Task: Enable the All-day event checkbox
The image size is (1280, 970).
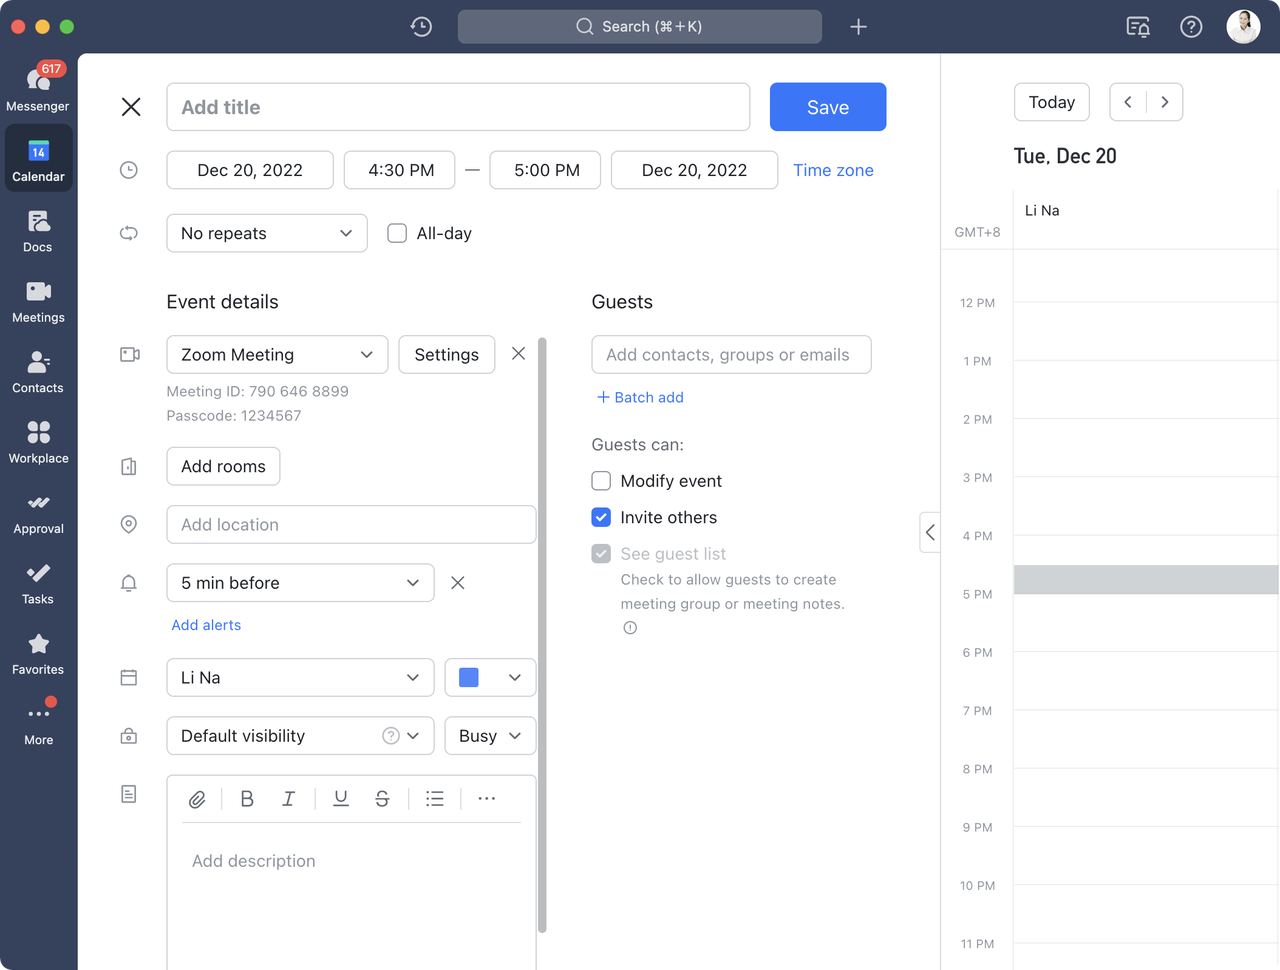Action: point(397,233)
